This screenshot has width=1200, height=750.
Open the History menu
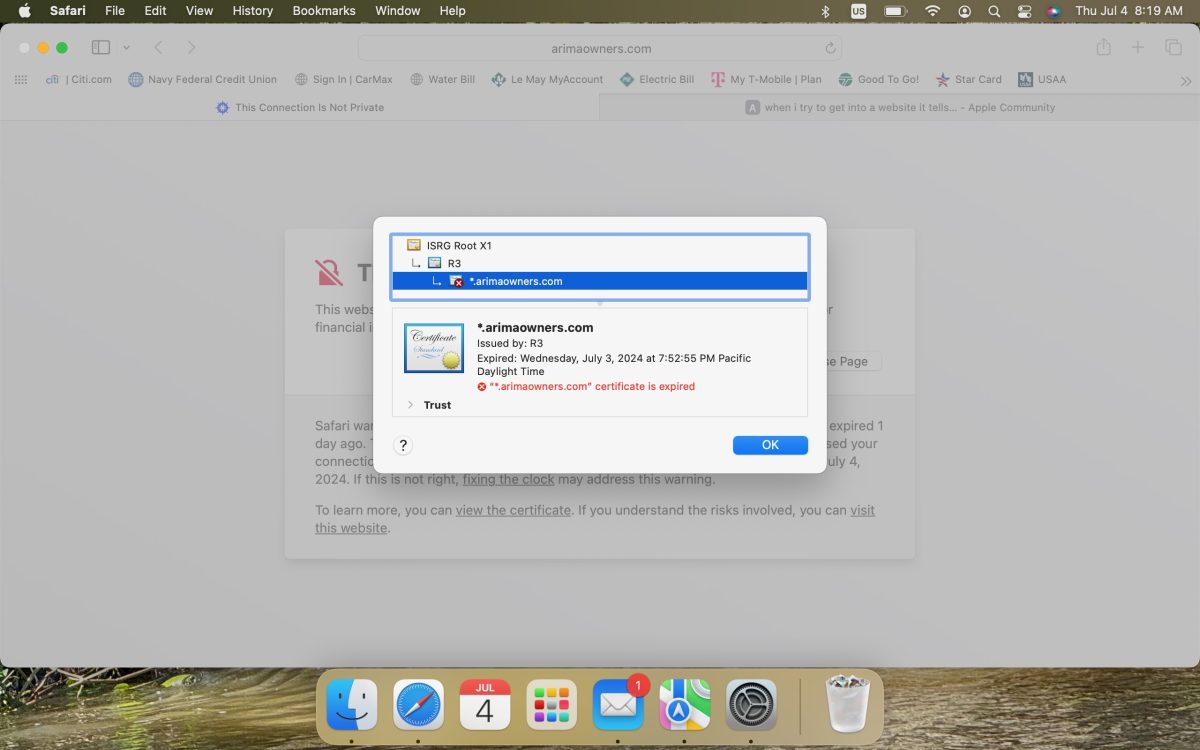(x=252, y=11)
